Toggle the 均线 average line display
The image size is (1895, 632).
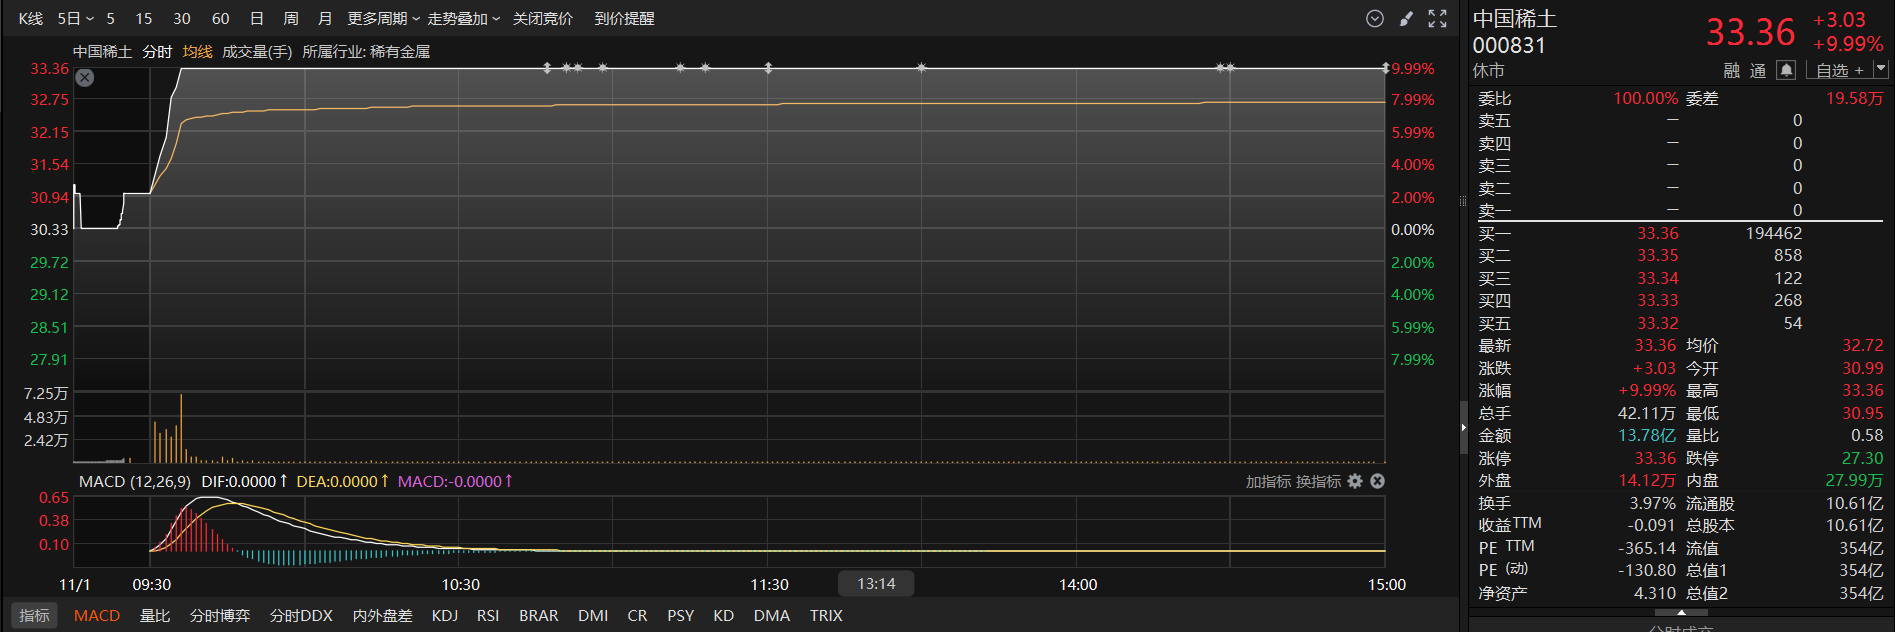pyautogui.click(x=197, y=52)
